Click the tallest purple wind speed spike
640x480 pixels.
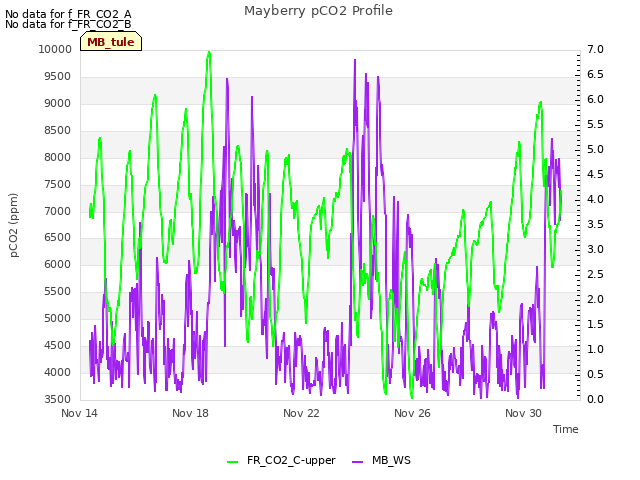[355, 60]
